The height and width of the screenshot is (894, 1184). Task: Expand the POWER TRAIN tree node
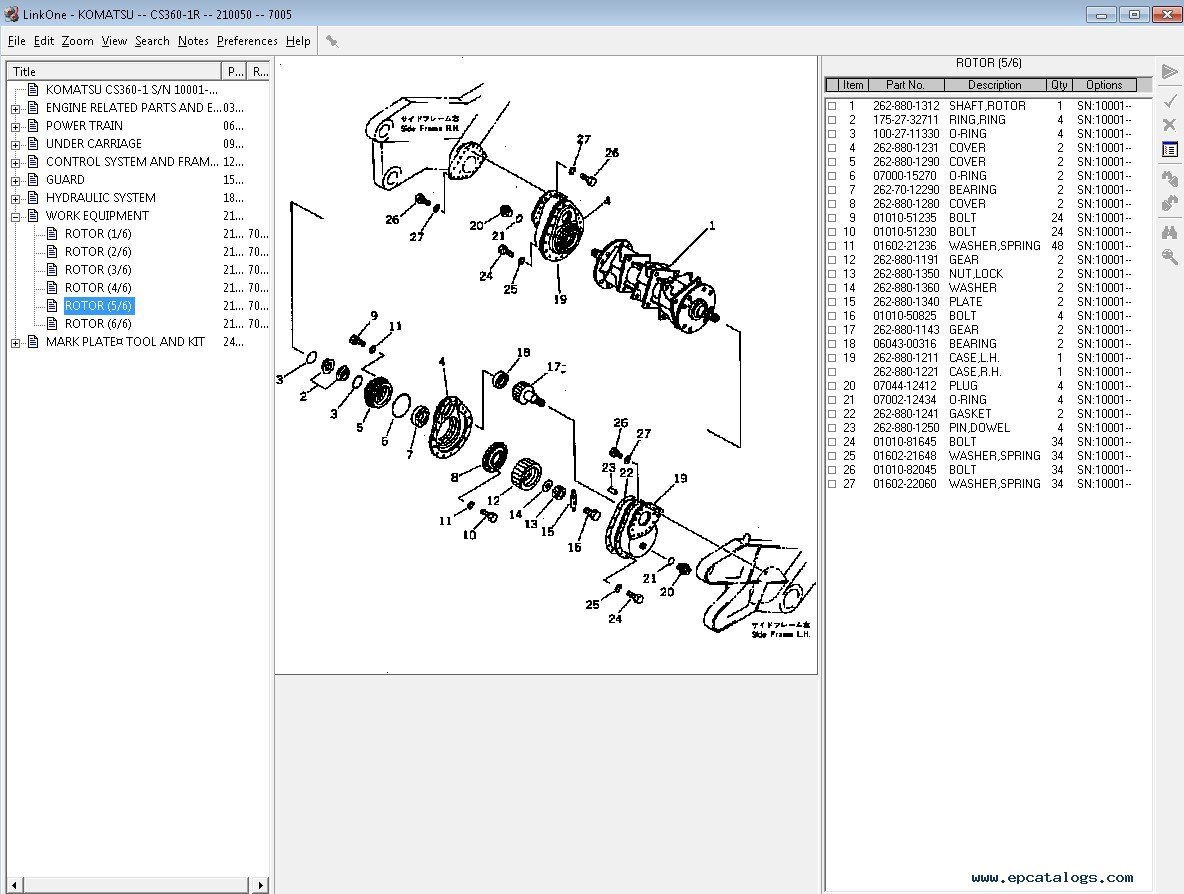[x=15, y=126]
